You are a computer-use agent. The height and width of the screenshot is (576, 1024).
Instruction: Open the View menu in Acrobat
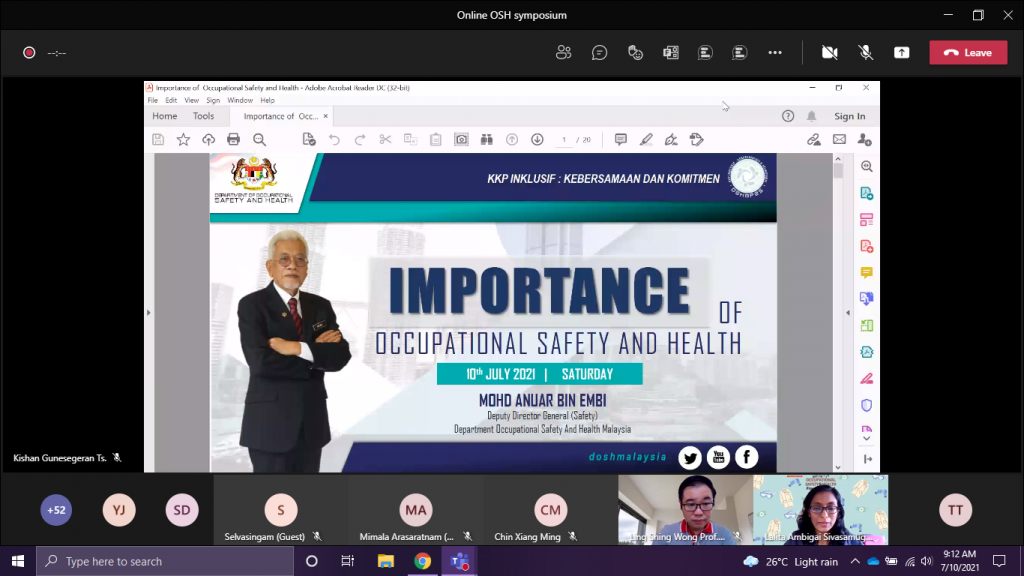191,101
